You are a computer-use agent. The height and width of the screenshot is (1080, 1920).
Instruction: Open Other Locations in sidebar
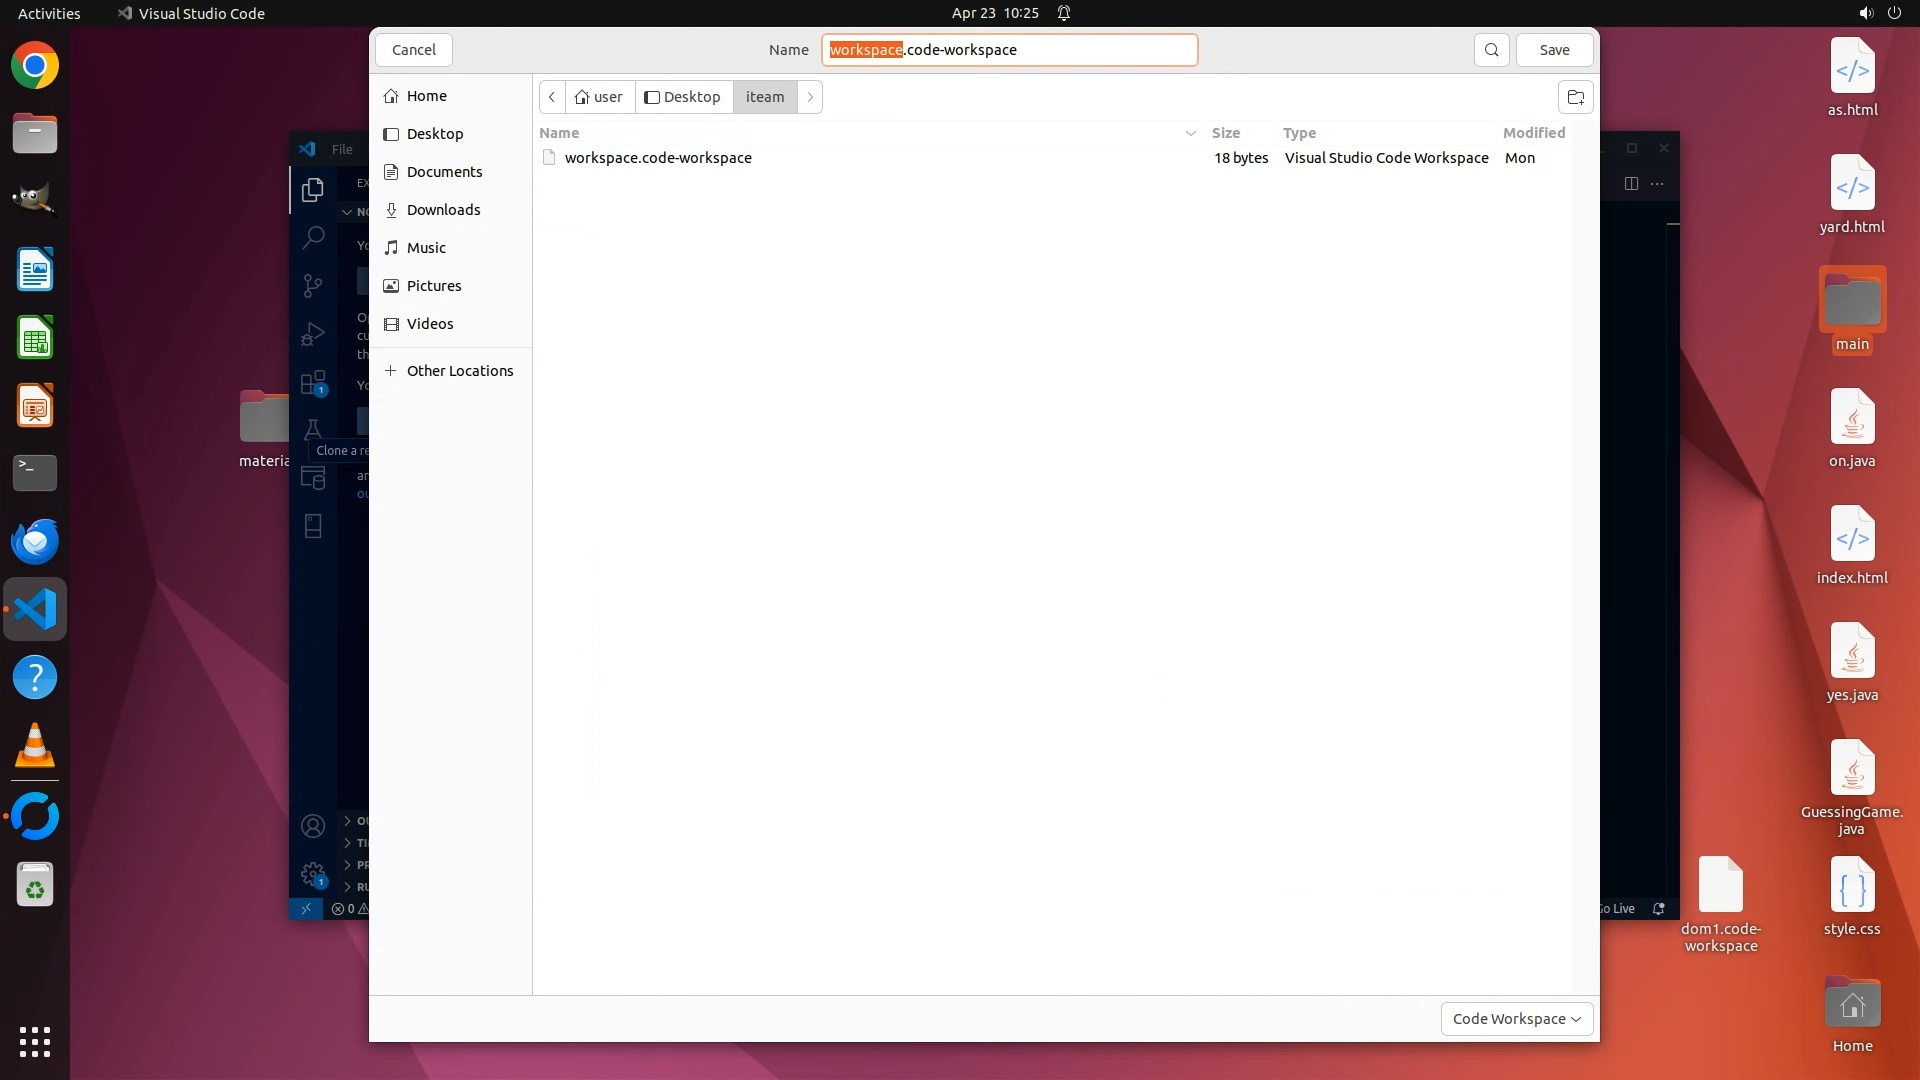[459, 371]
